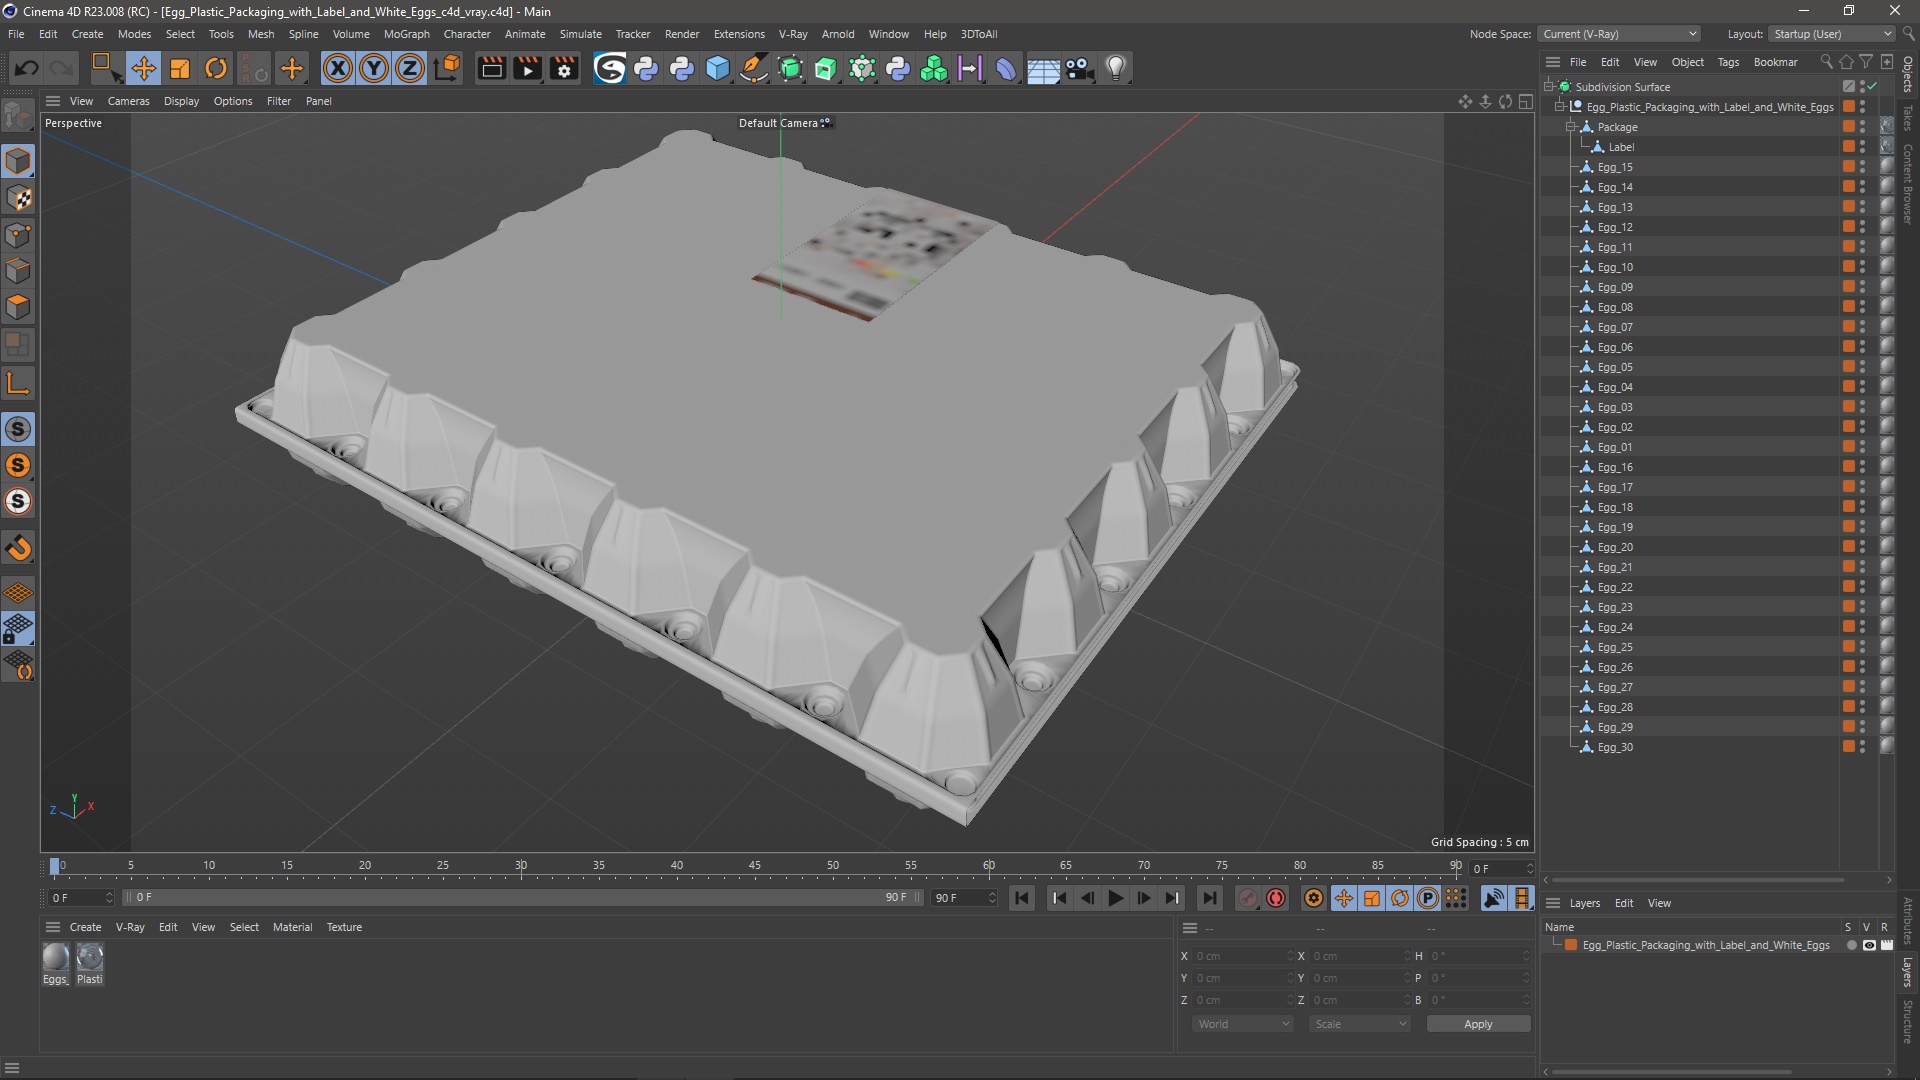Click the Apply button
The image size is (1920, 1080).
[x=1477, y=1024]
